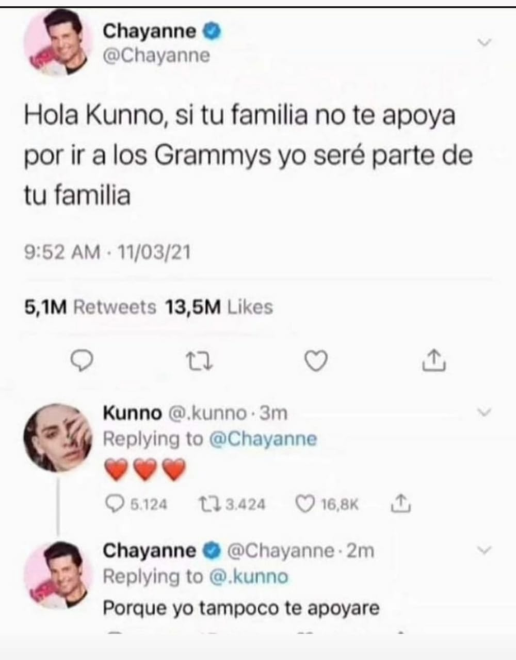This screenshot has height=660, width=516.
Task: Like Kunno's reply with the hearts
Action: (x=305, y=504)
